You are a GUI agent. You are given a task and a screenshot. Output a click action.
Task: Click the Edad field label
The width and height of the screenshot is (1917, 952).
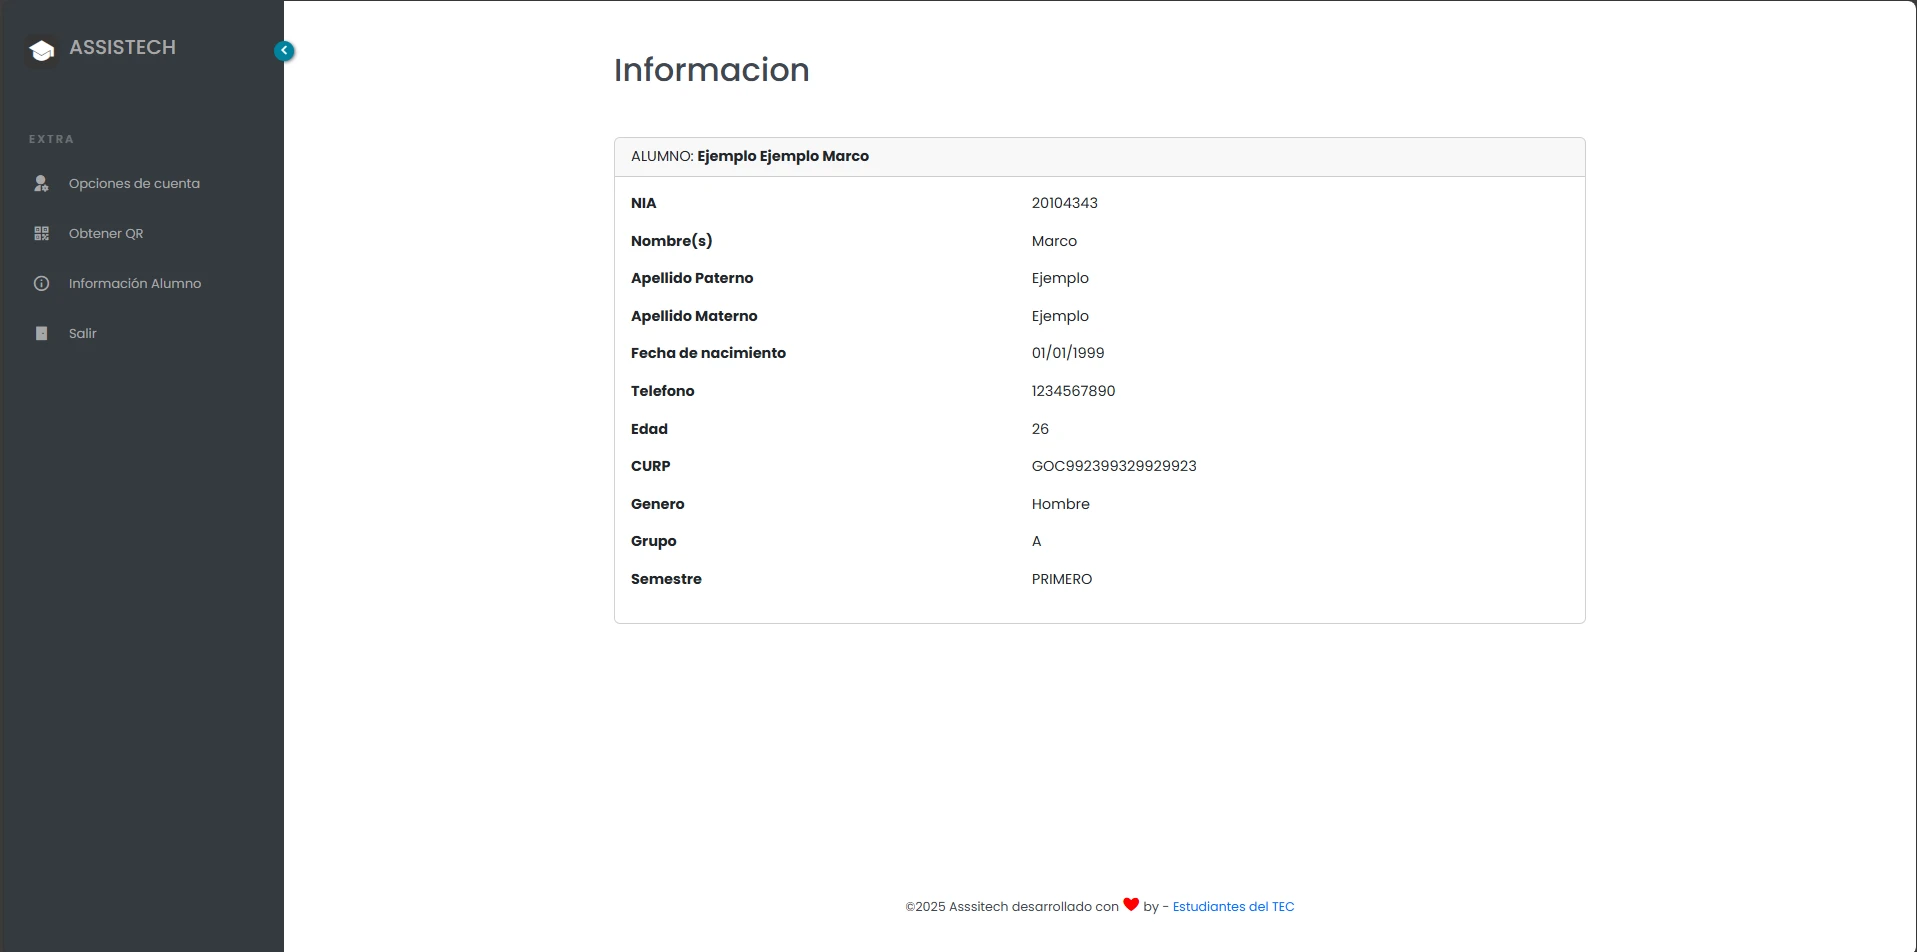(649, 429)
